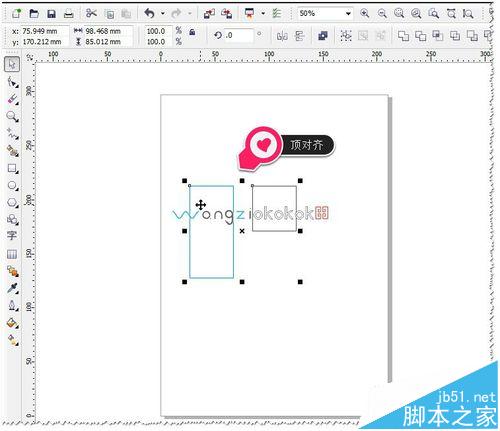The height and width of the screenshot is (431, 500).
Task: Intersect the selected objects
Action: (x=438, y=35)
